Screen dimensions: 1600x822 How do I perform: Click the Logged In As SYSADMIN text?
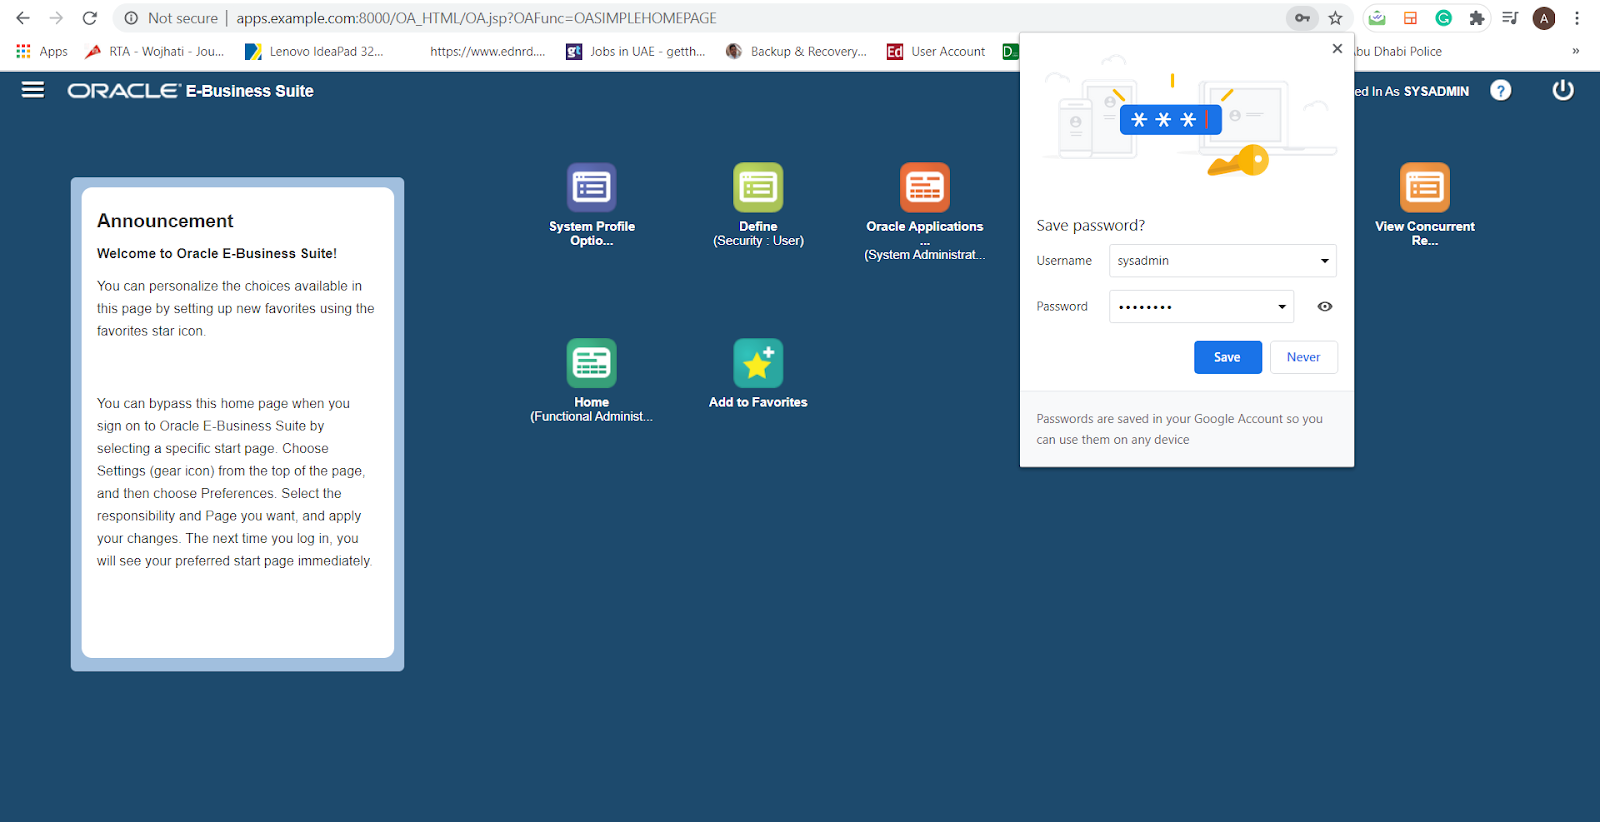coord(1411,91)
